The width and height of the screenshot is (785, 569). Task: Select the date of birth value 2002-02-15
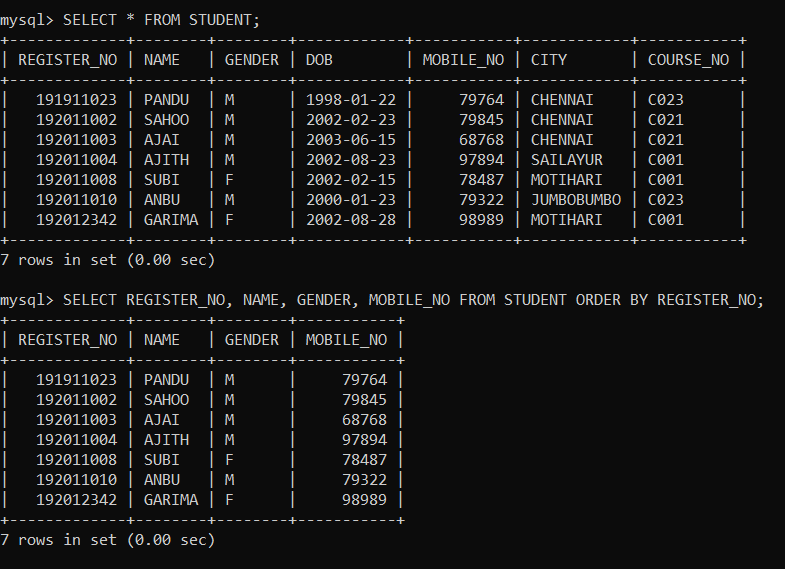click(x=351, y=180)
